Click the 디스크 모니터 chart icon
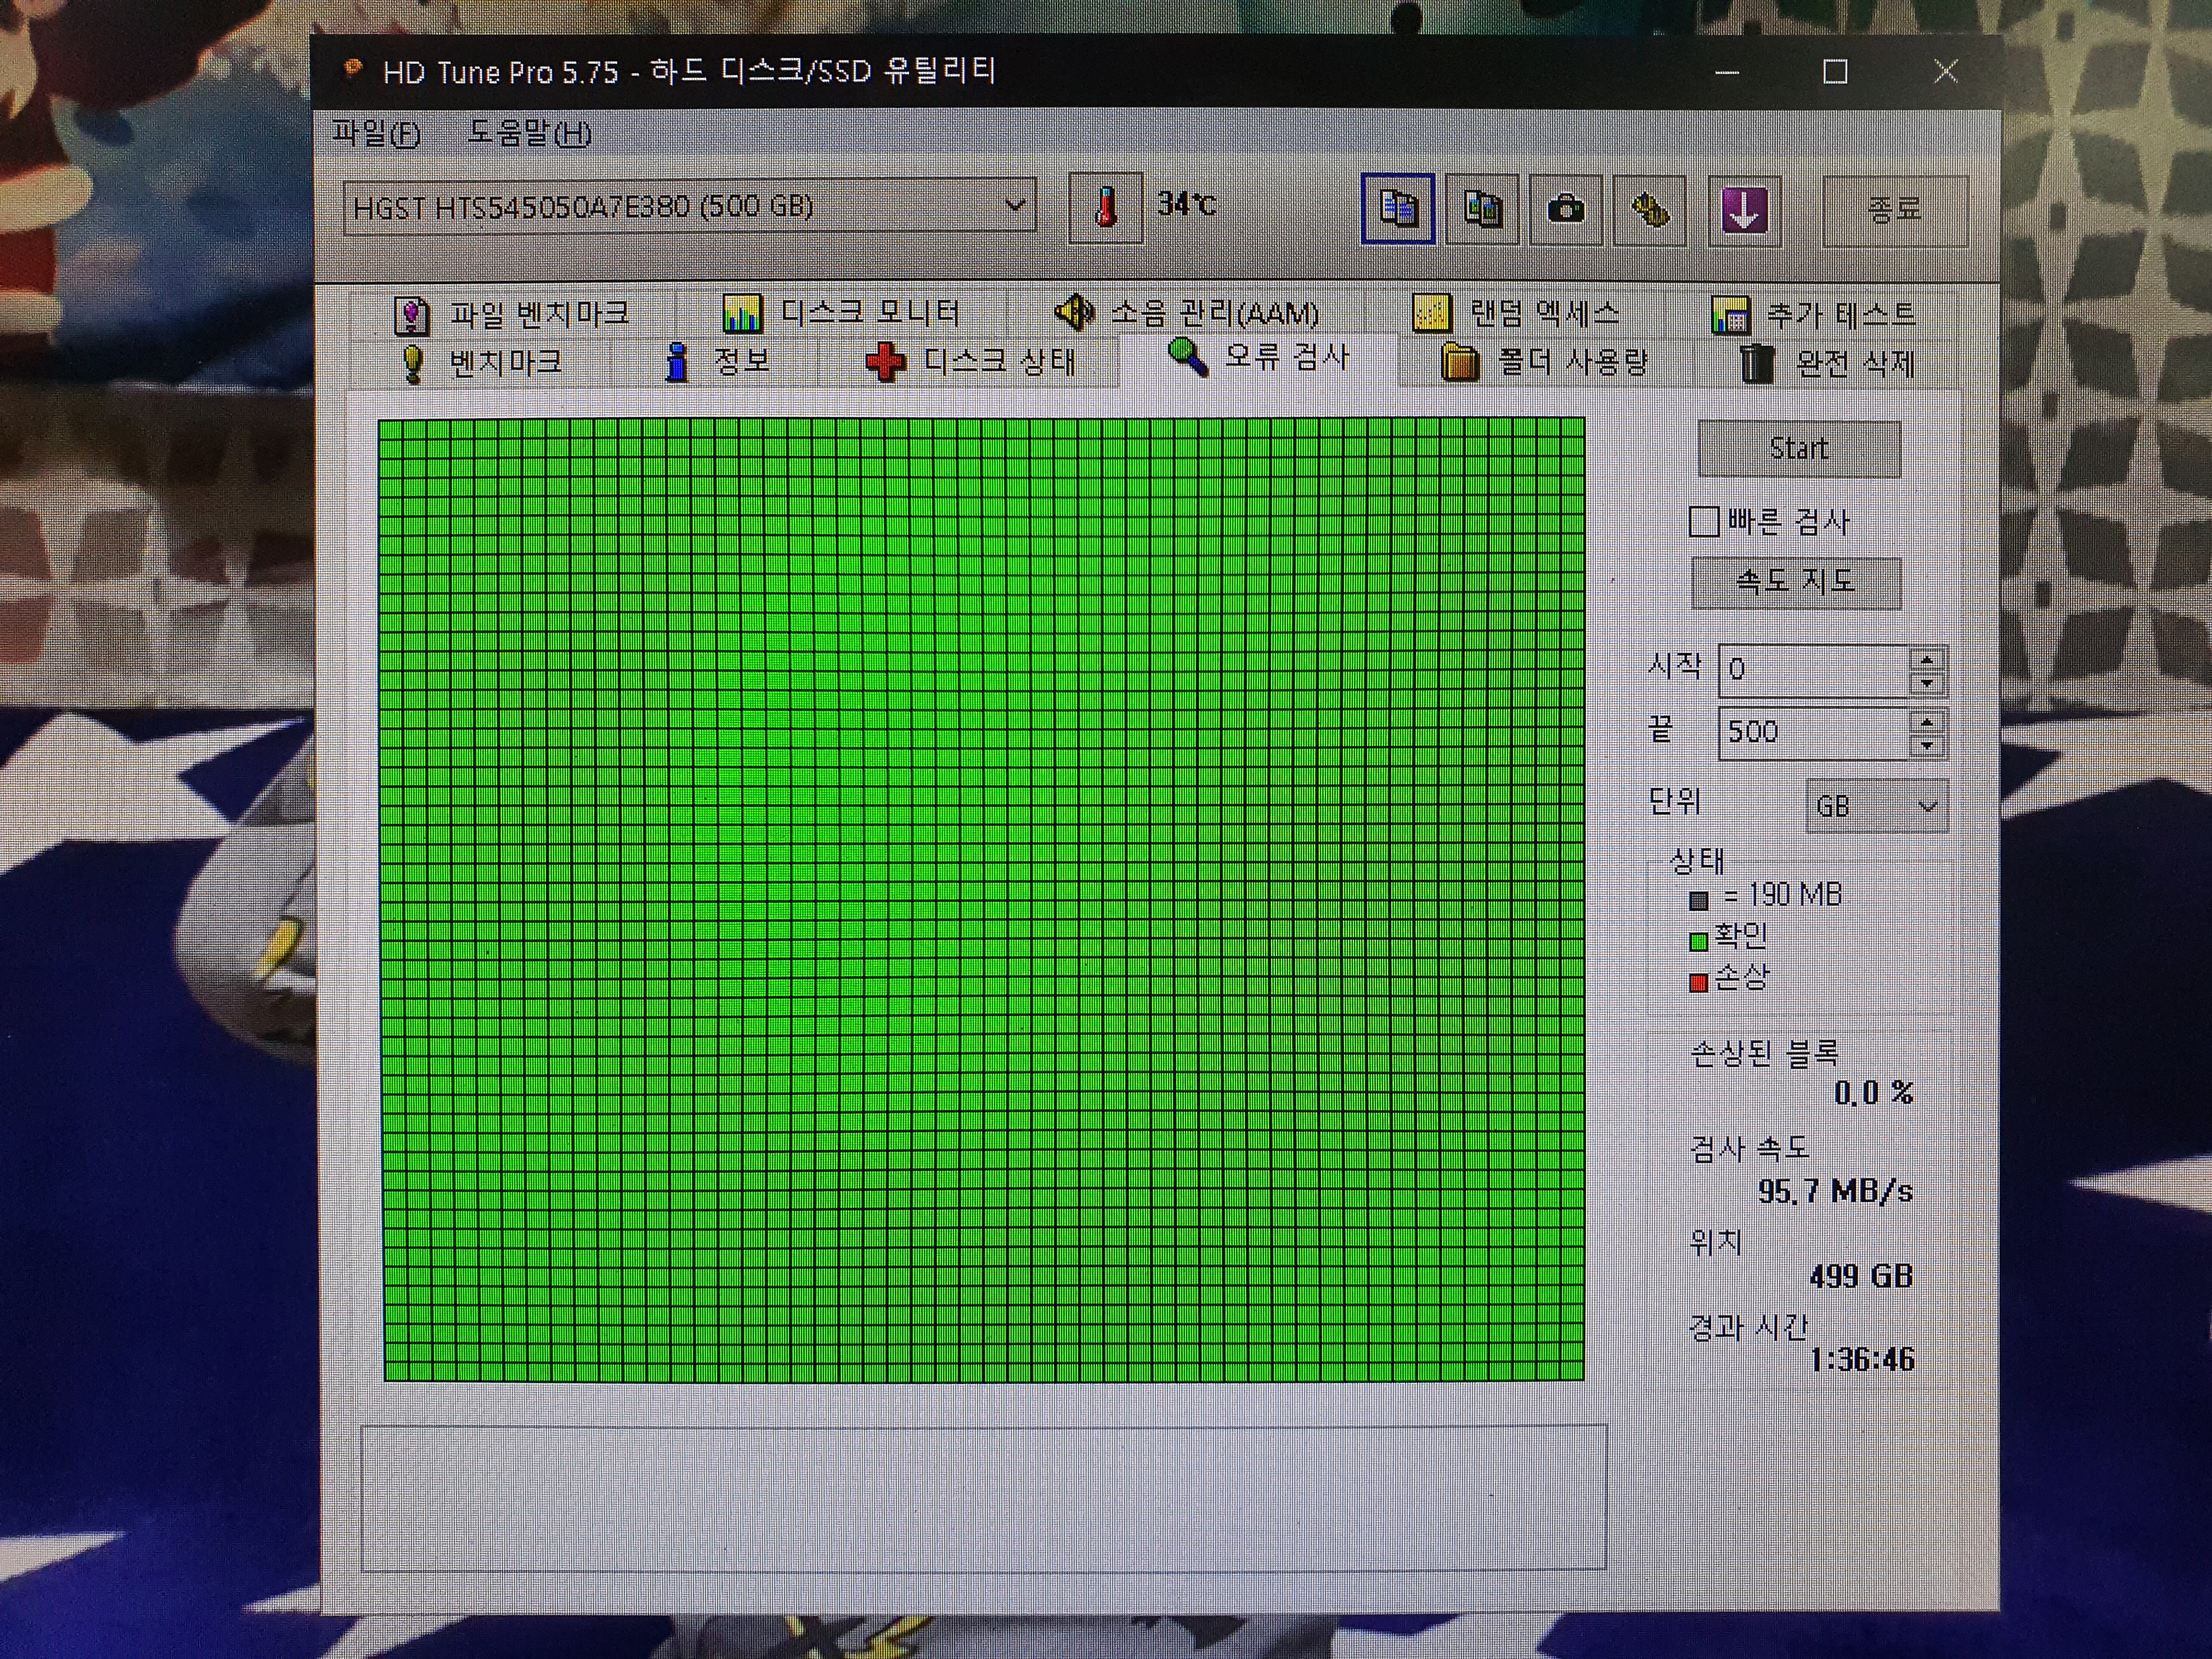The height and width of the screenshot is (1659, 2212). pos(741,314)
